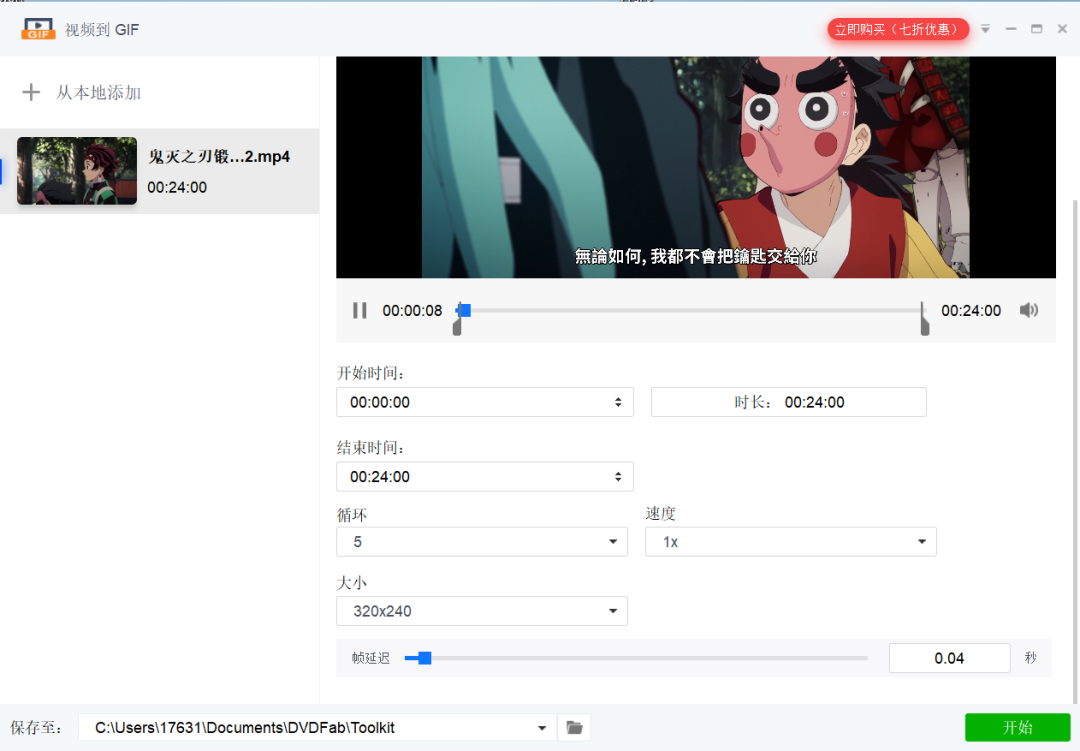Image resolution: width=1080 pixels, height=751 pixels.
Task: Select the 鬼灭之刃 video in the sidebar
Action: coord(160,170)
